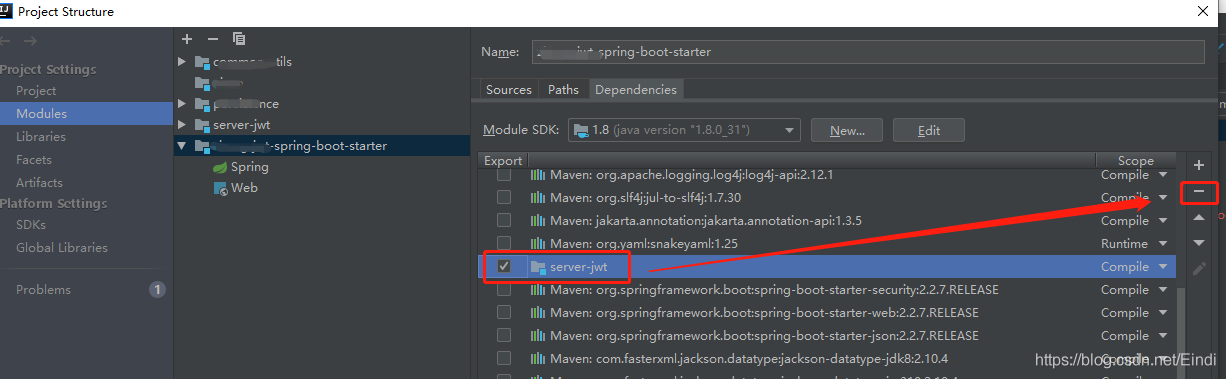Screen dimensions: 1226x379
Task: Check export box for snakeyaml dependency
Action: click(504, 243)
